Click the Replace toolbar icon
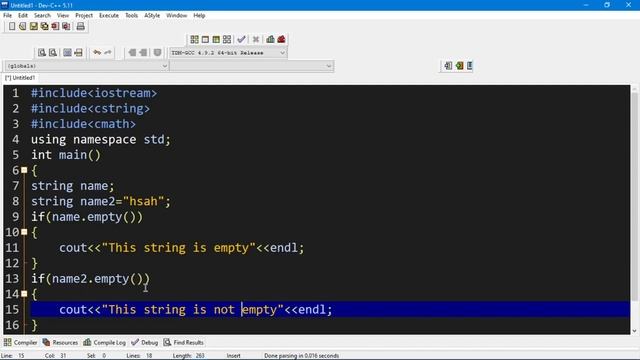The width and height of the screenshot is (640, 360). [53, 53]
